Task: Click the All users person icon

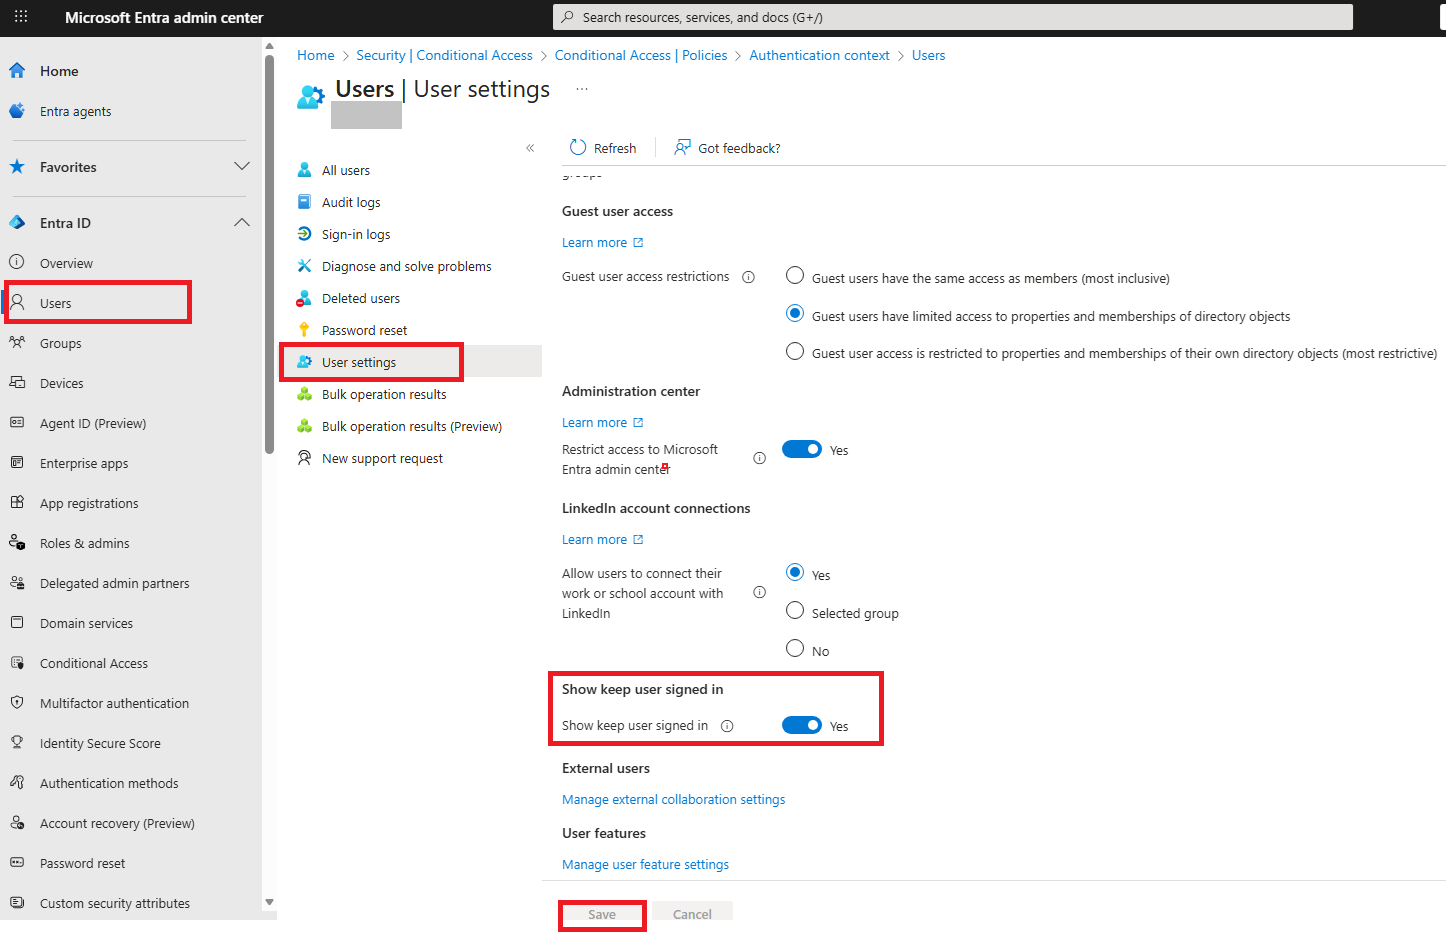Action: pos(305,170)
